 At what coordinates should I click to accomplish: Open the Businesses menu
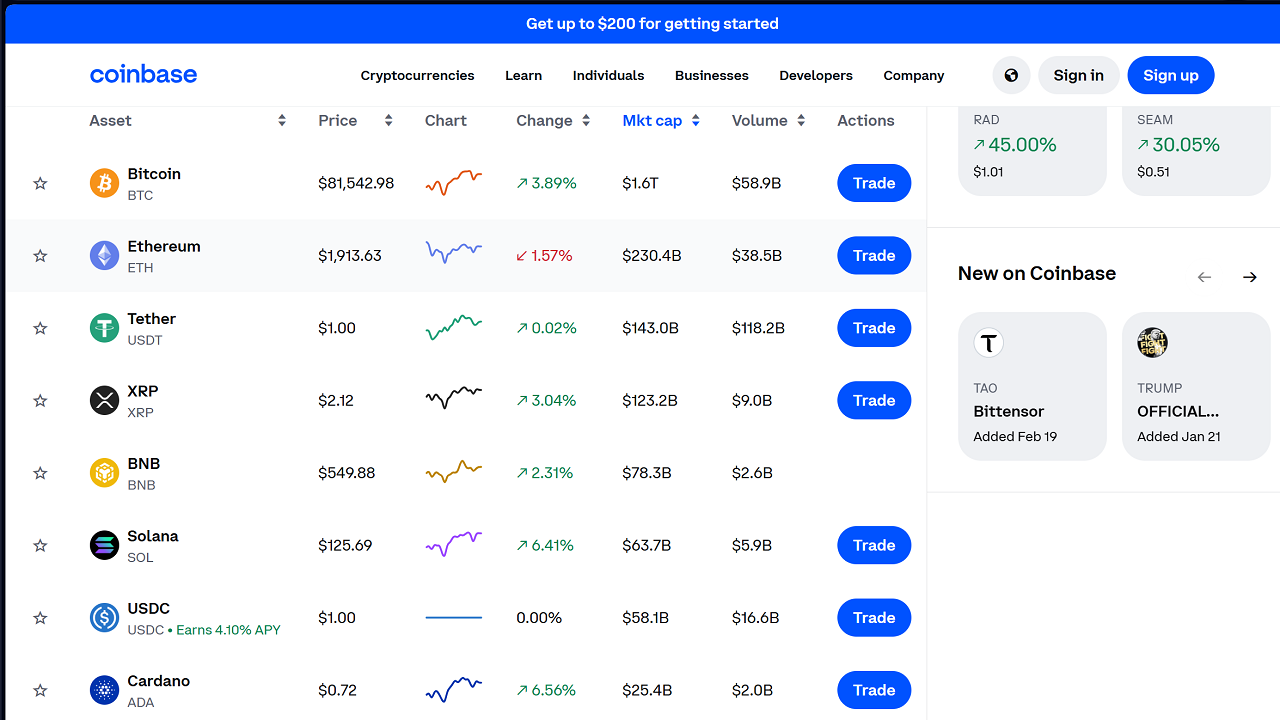[711, 75]
